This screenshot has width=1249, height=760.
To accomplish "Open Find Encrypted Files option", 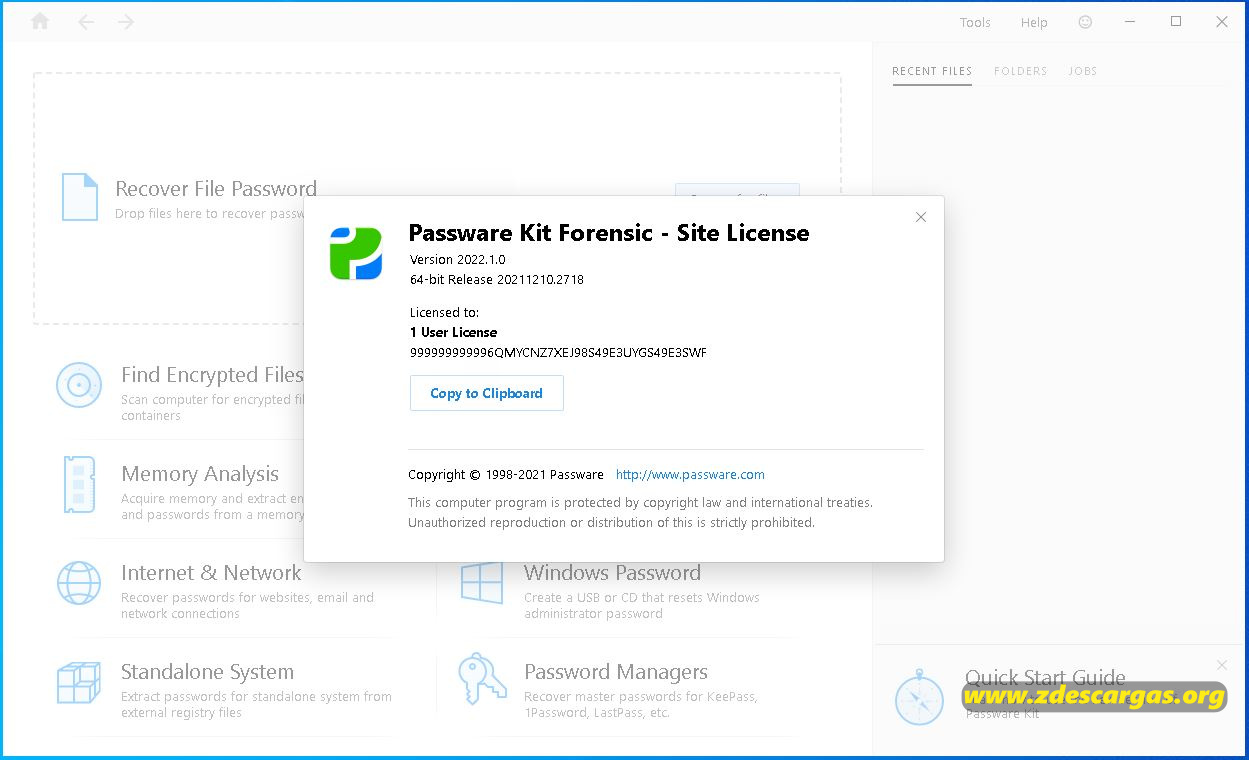I will click(212, 375).
